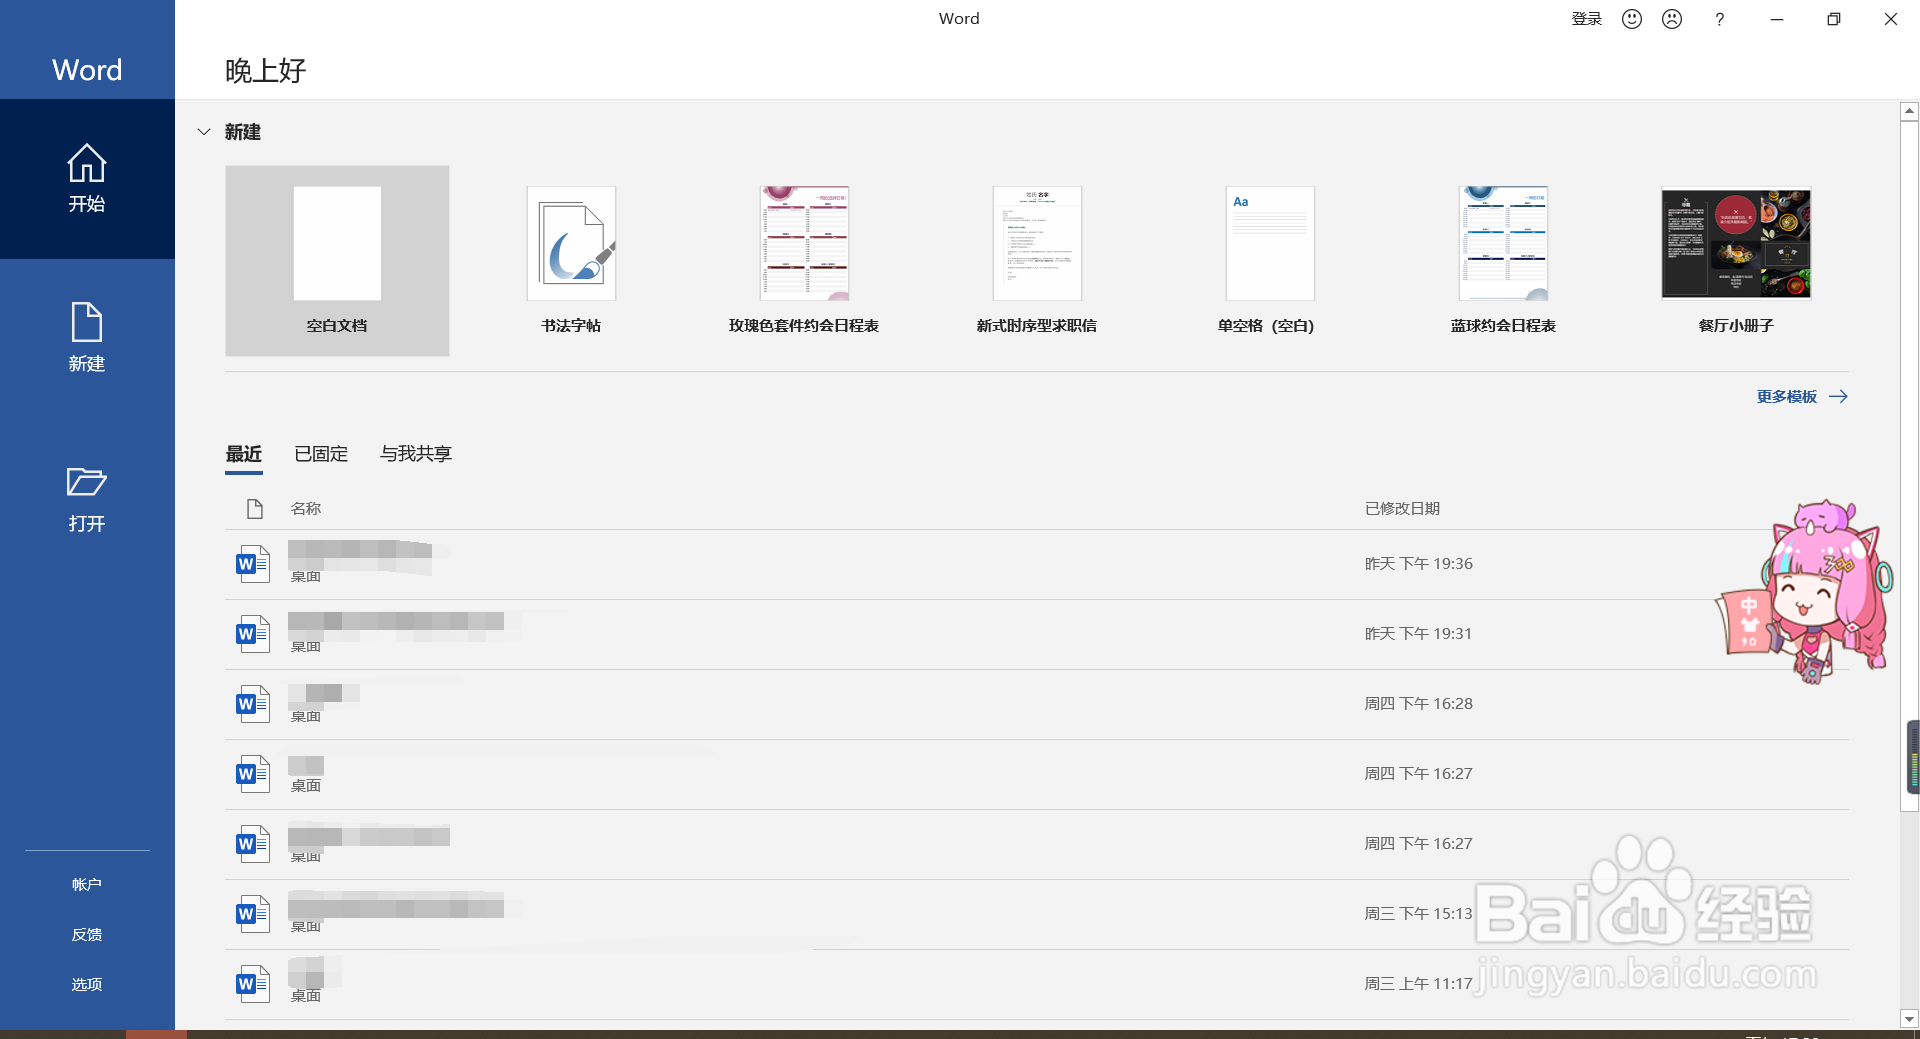This screenshot has width=1920, height=1039.
Task: Choose the 餐厅小册子 template
Action: 1736,261
